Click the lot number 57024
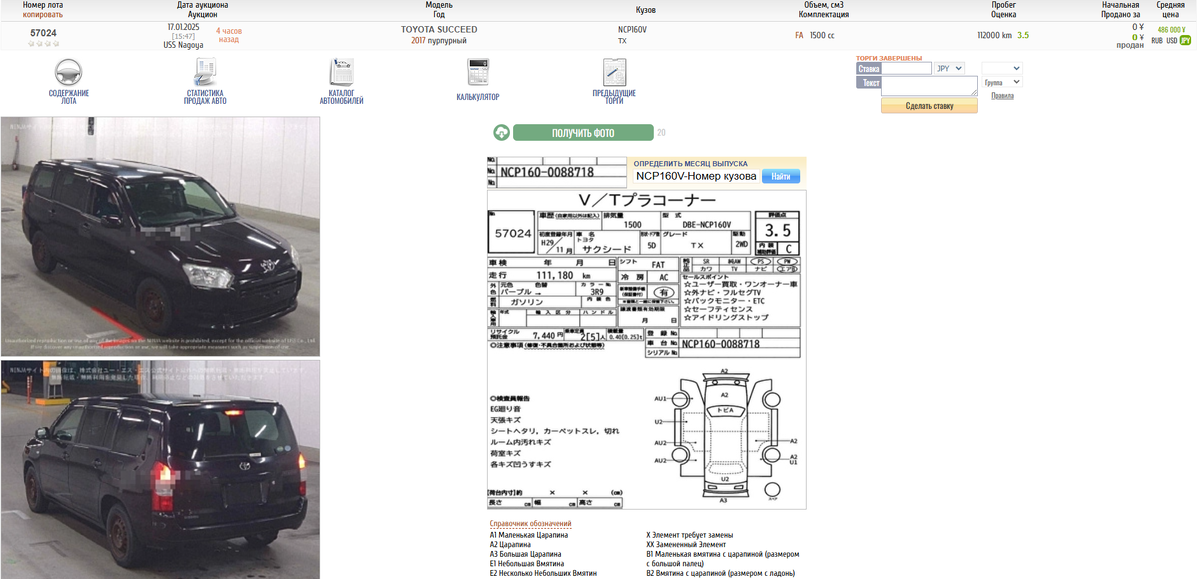 (43, 33)
